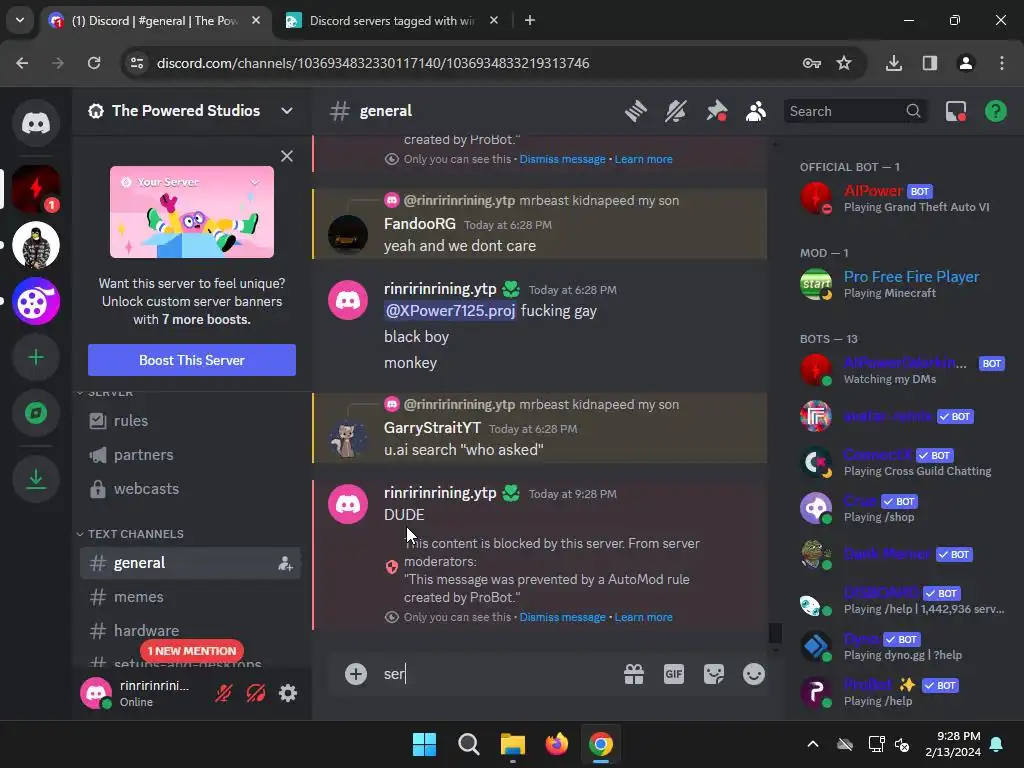Expand The Powered Studios server menu

(287, 110)
